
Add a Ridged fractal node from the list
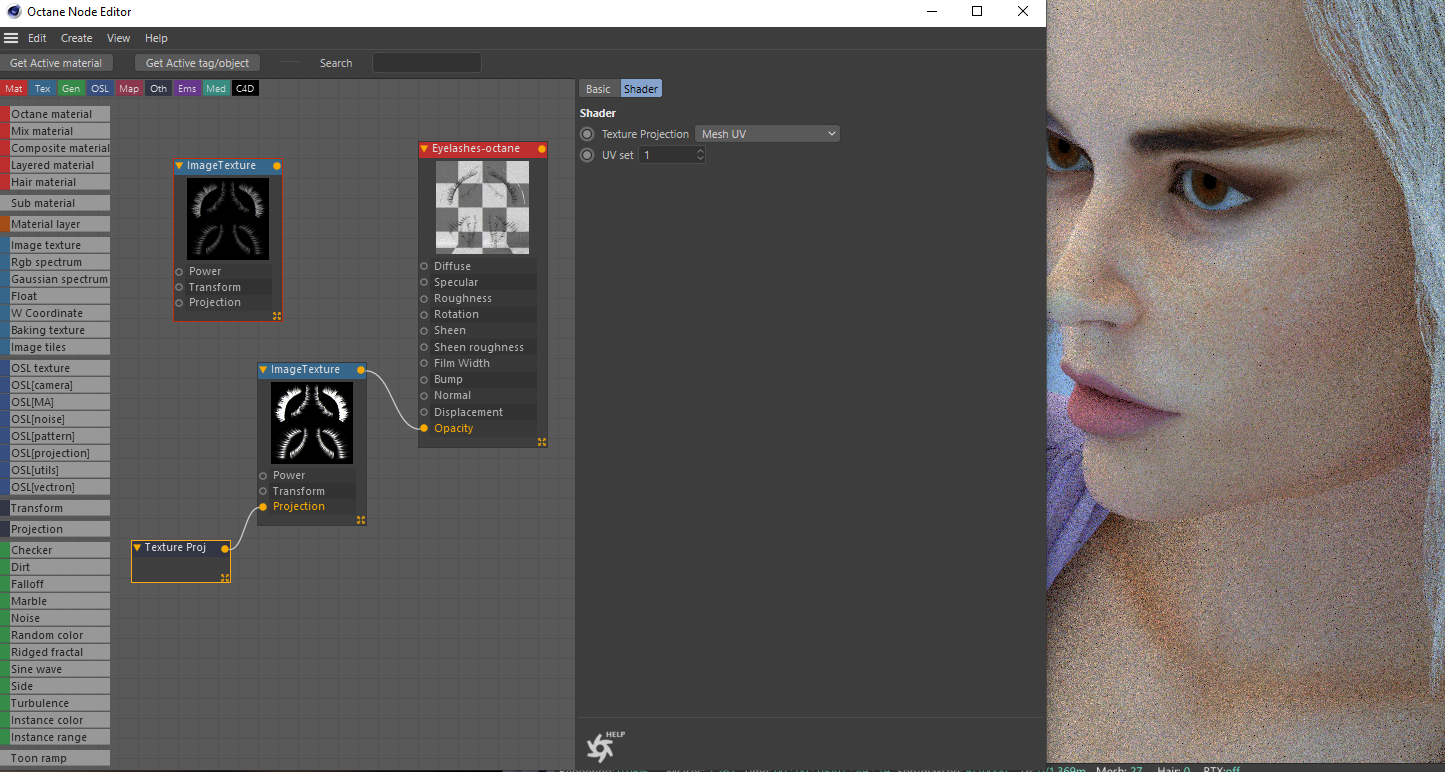click(x=55, y=652)
